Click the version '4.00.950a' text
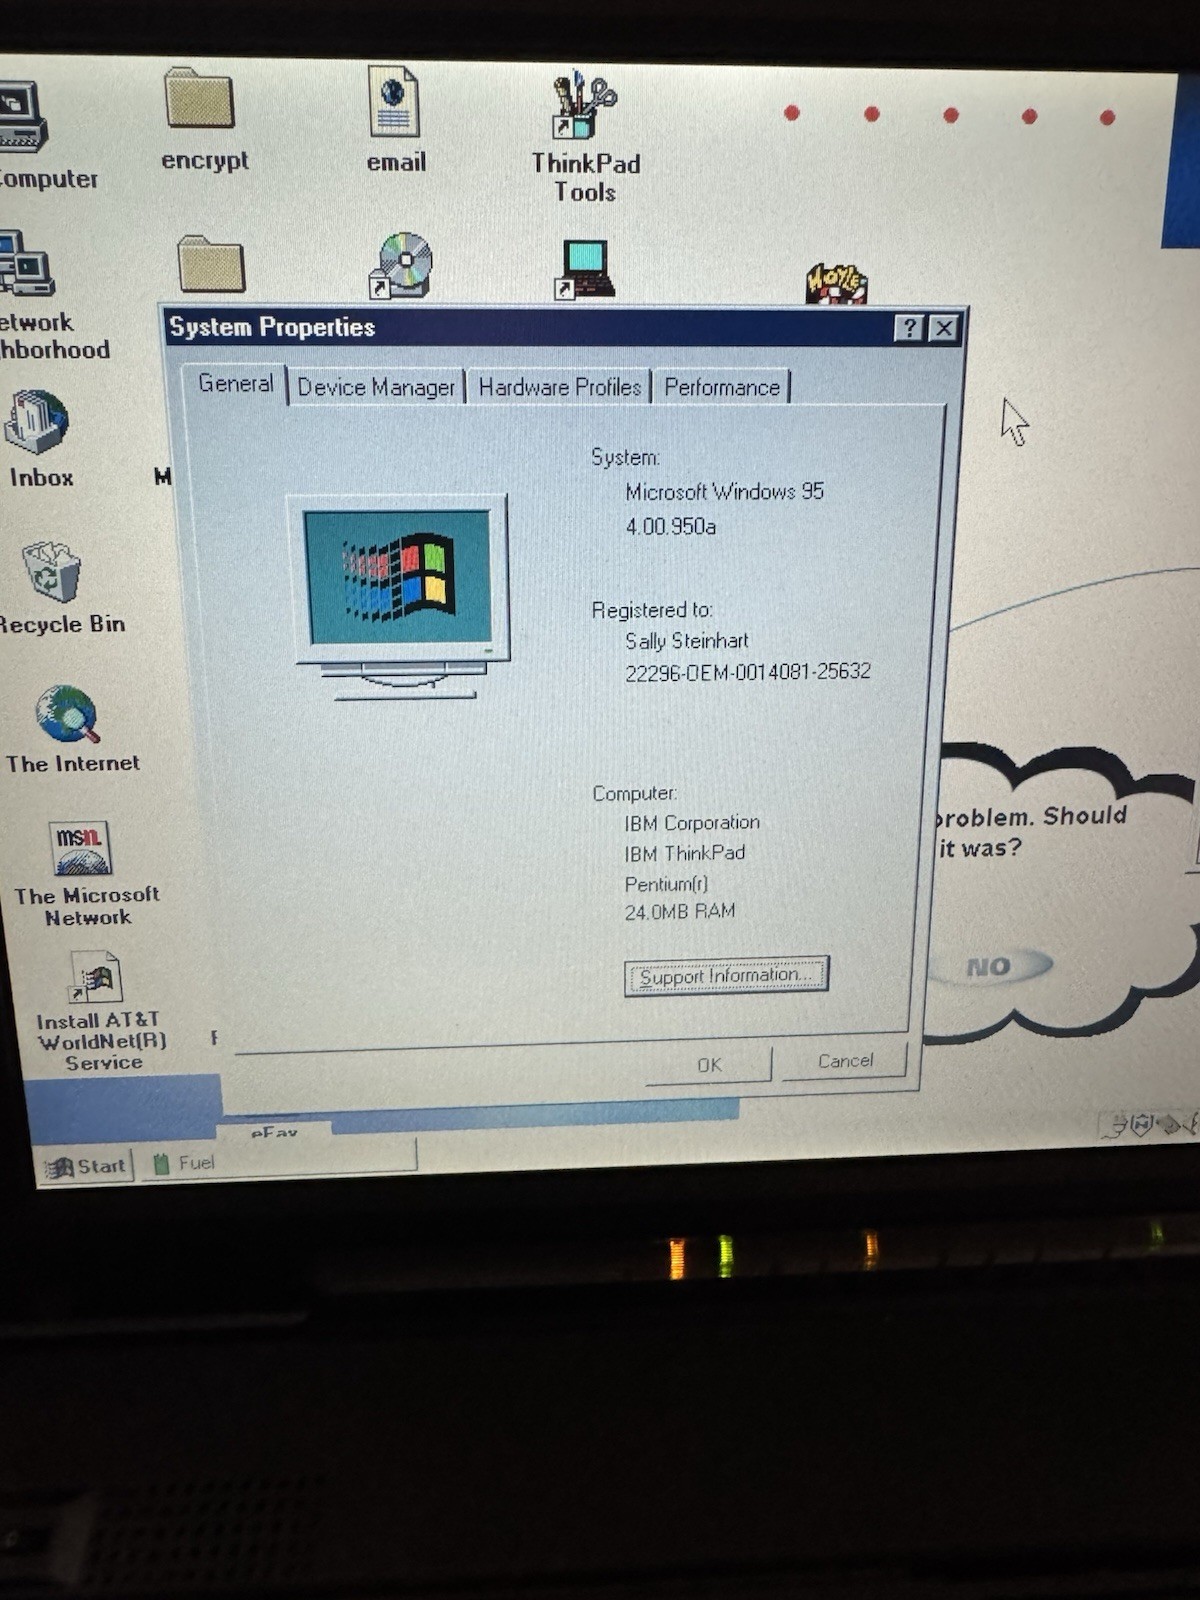1200x1600 pixels. [671, 526]
